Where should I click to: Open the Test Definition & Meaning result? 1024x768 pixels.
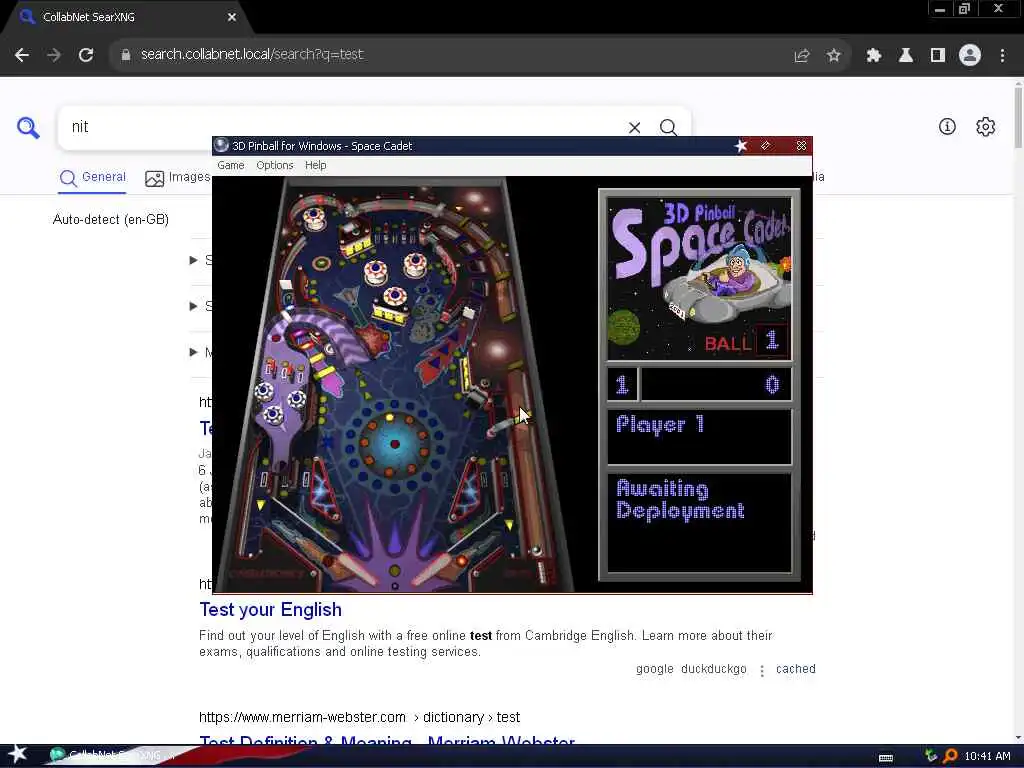click(x=387, y=740)
